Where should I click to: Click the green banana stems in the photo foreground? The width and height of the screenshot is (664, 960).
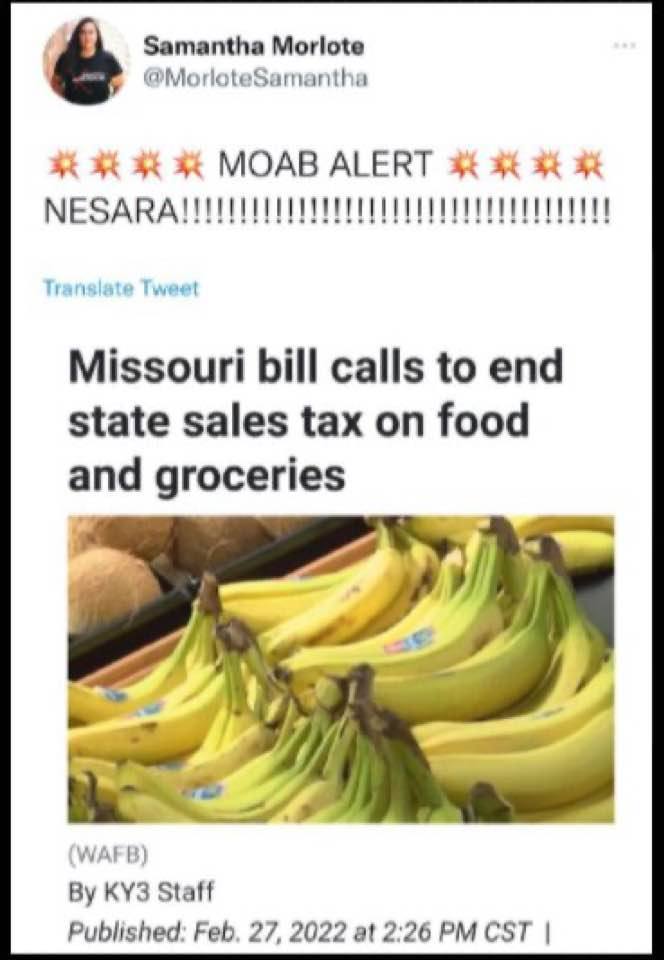click(343, 753)
